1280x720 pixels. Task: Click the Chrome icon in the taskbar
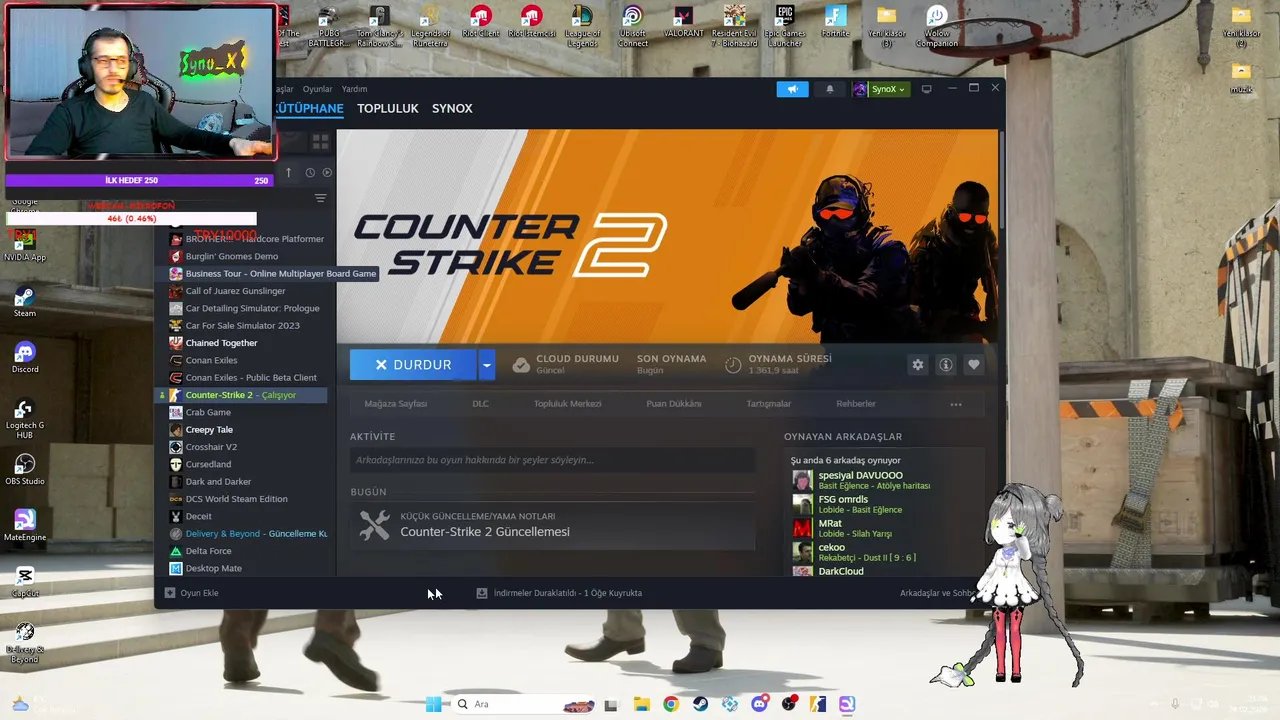(x=671, y=704)
